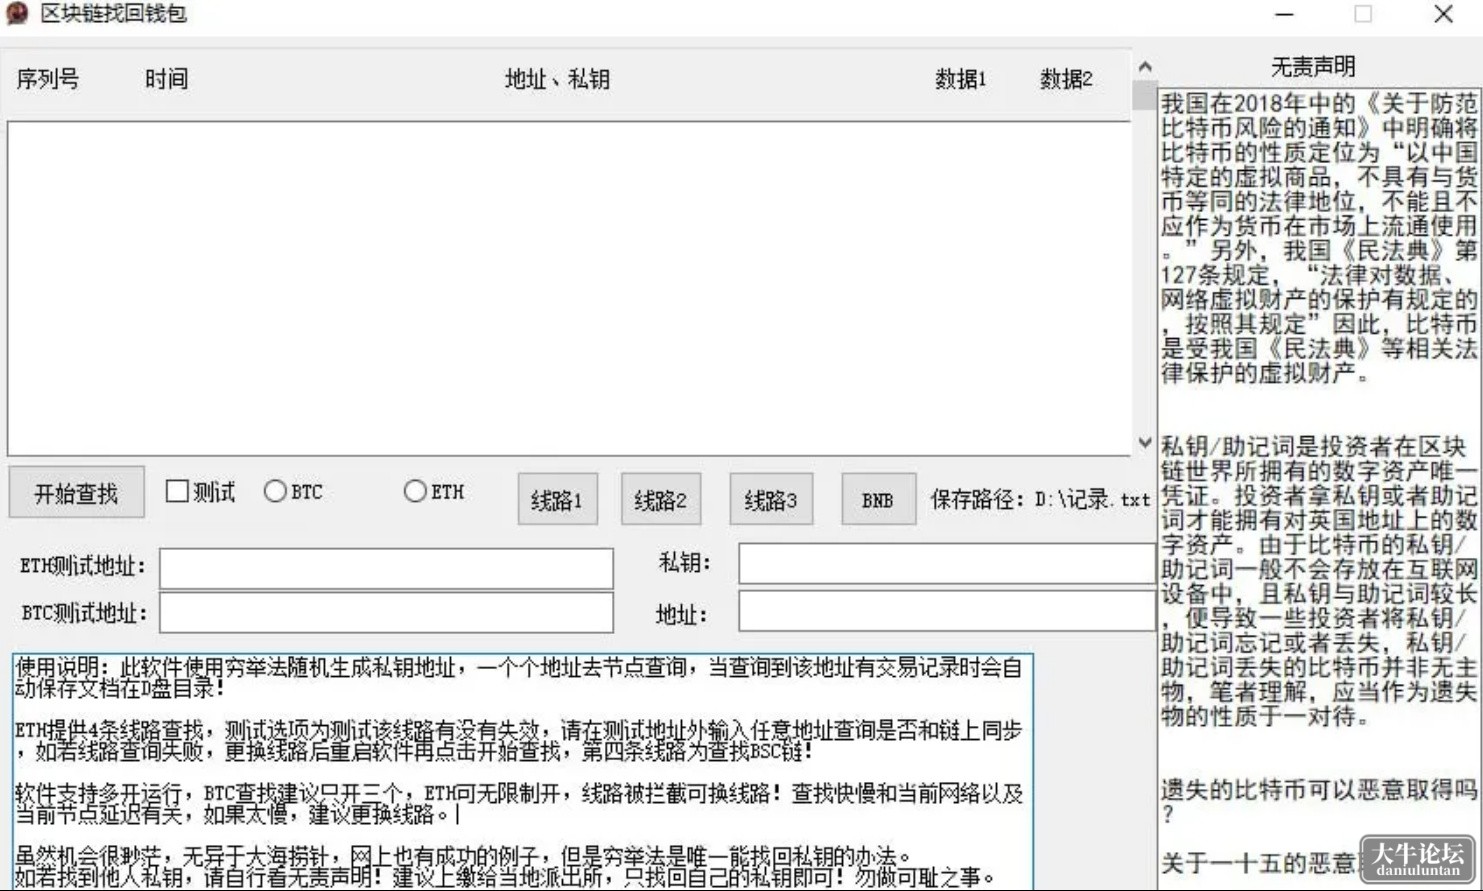
Task: Click the 无责声明 disclaimer text panel
Action: point(1319,488)
